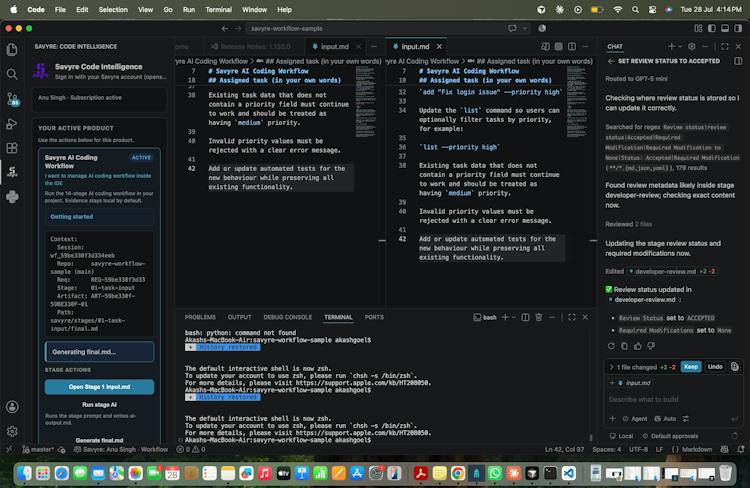Start a new chat with plus icon
Screen dimensions: 750x488
[x=672, y=46]
